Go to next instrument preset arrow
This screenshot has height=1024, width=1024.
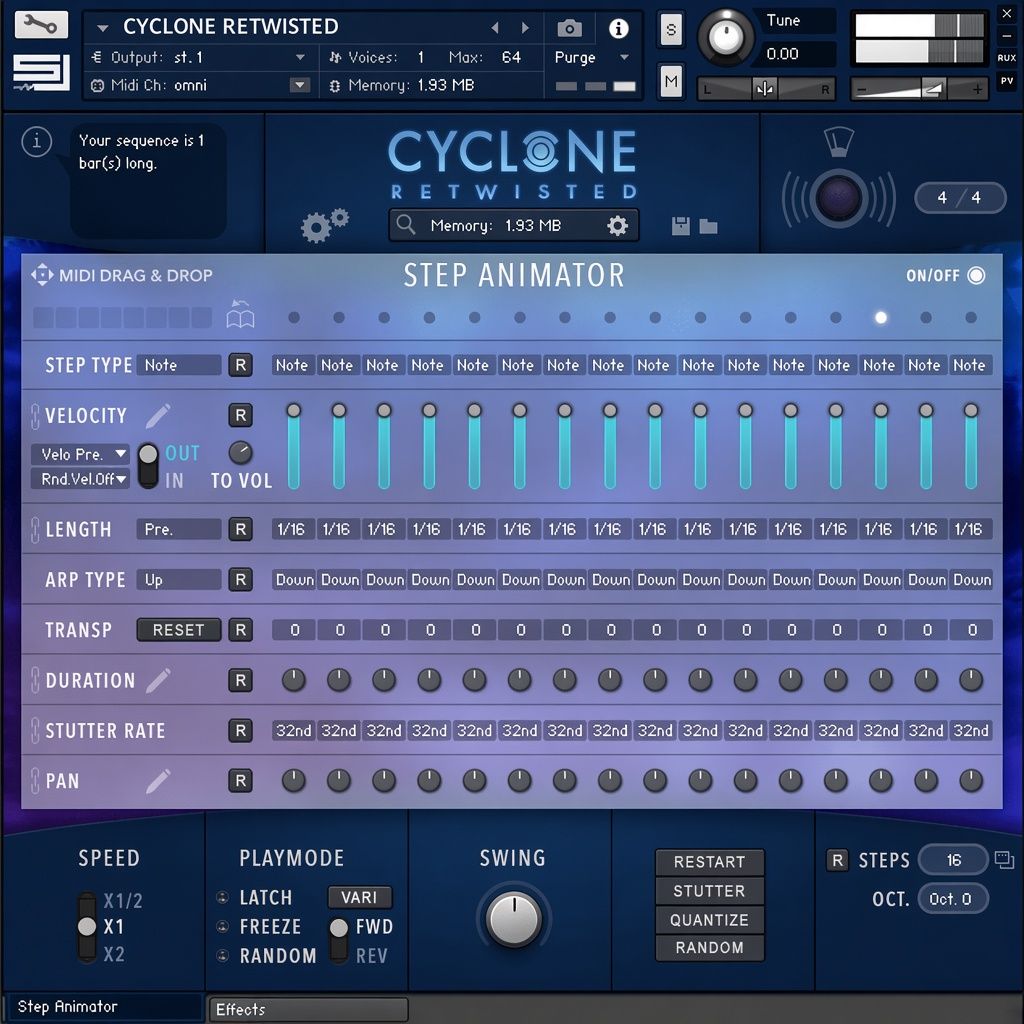[x=525, y=27]
